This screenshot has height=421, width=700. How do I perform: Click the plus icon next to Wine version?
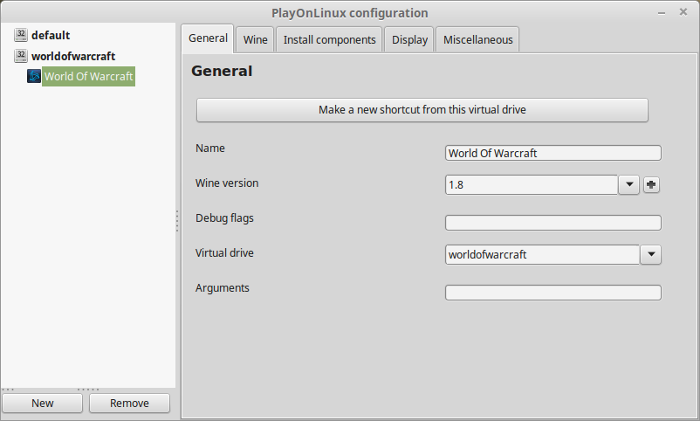(x=651, y=184)
